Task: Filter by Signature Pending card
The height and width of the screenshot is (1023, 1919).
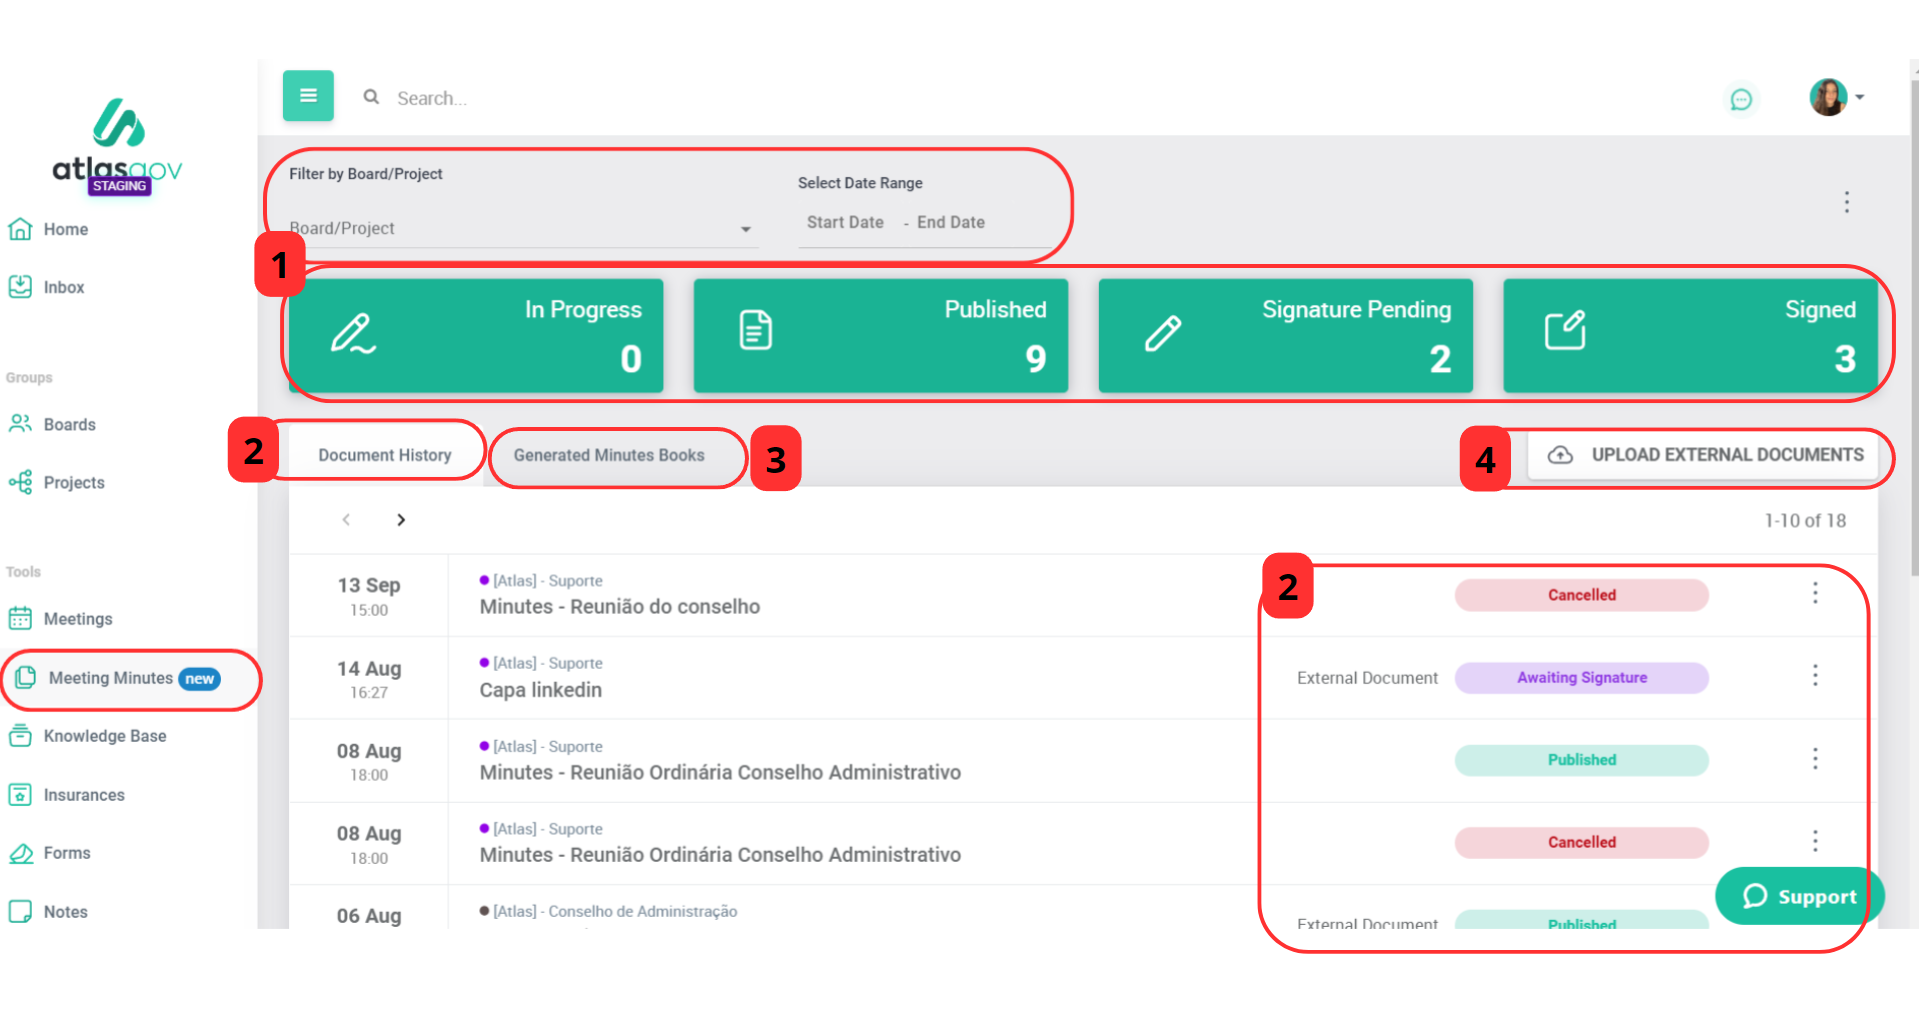Action: click(1285, 336)
